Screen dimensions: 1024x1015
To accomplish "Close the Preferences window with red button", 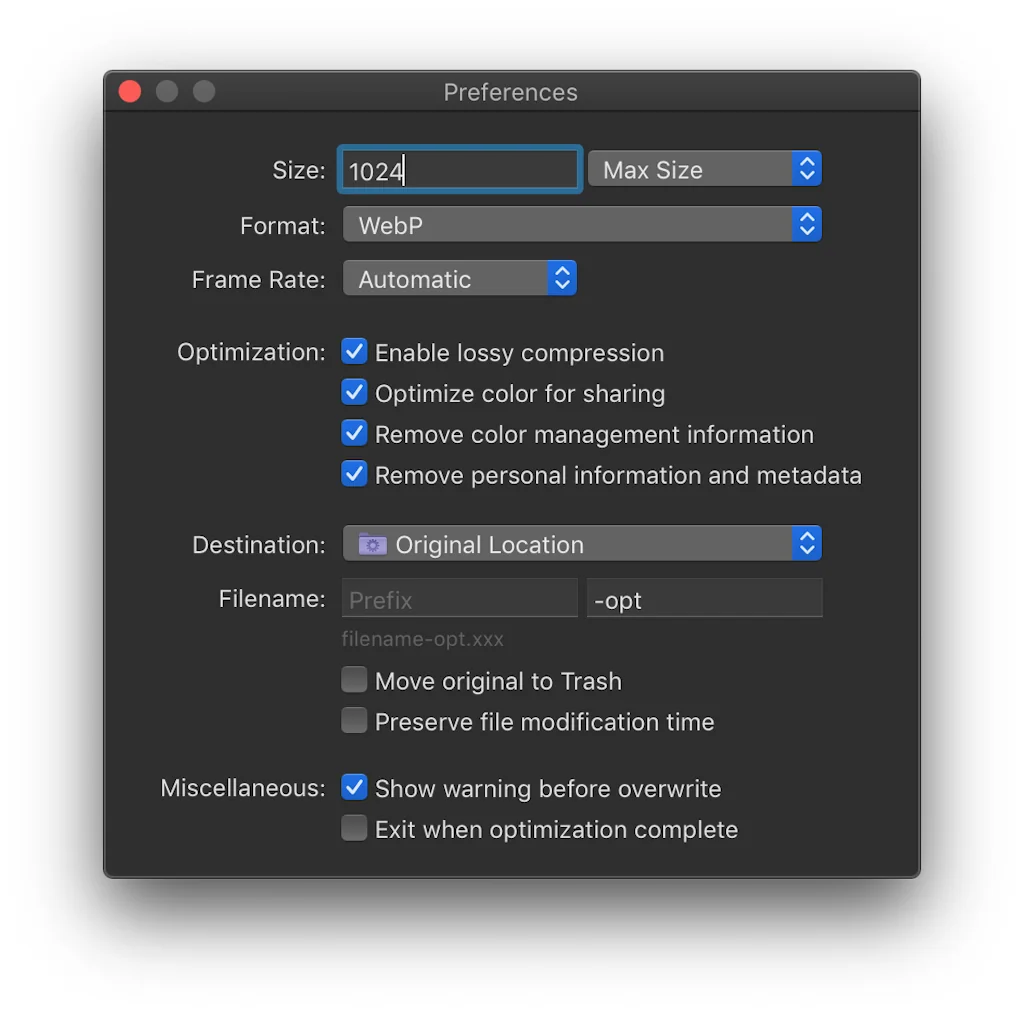I will tap(130, 92).
